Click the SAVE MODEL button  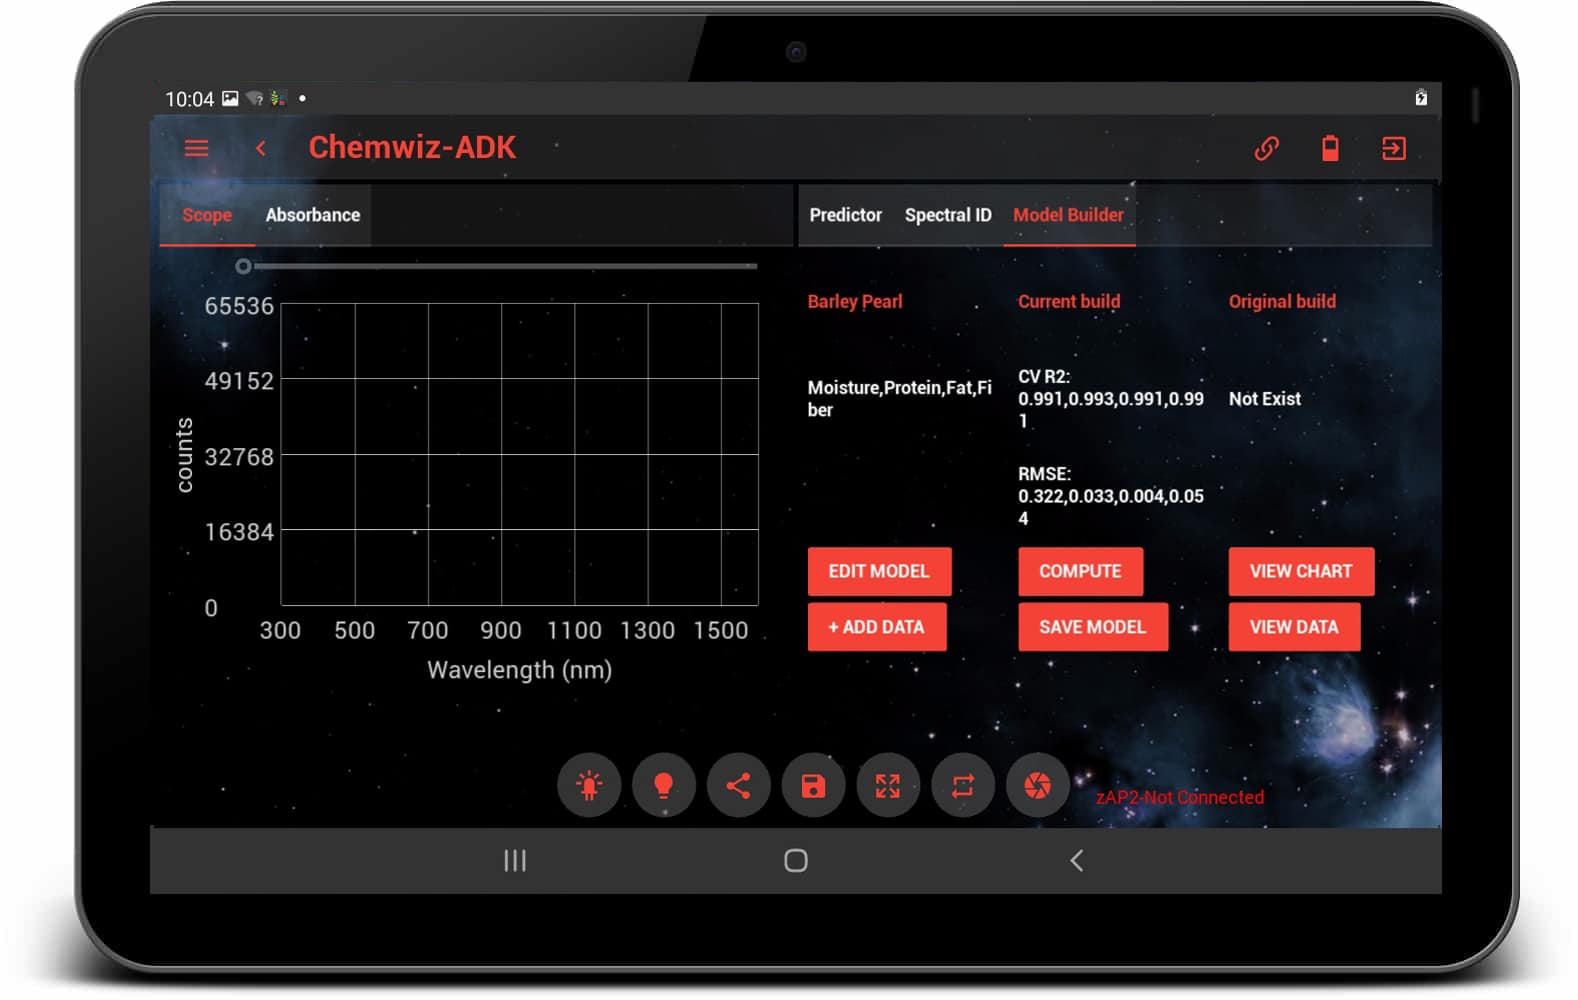coord(1093,627)
